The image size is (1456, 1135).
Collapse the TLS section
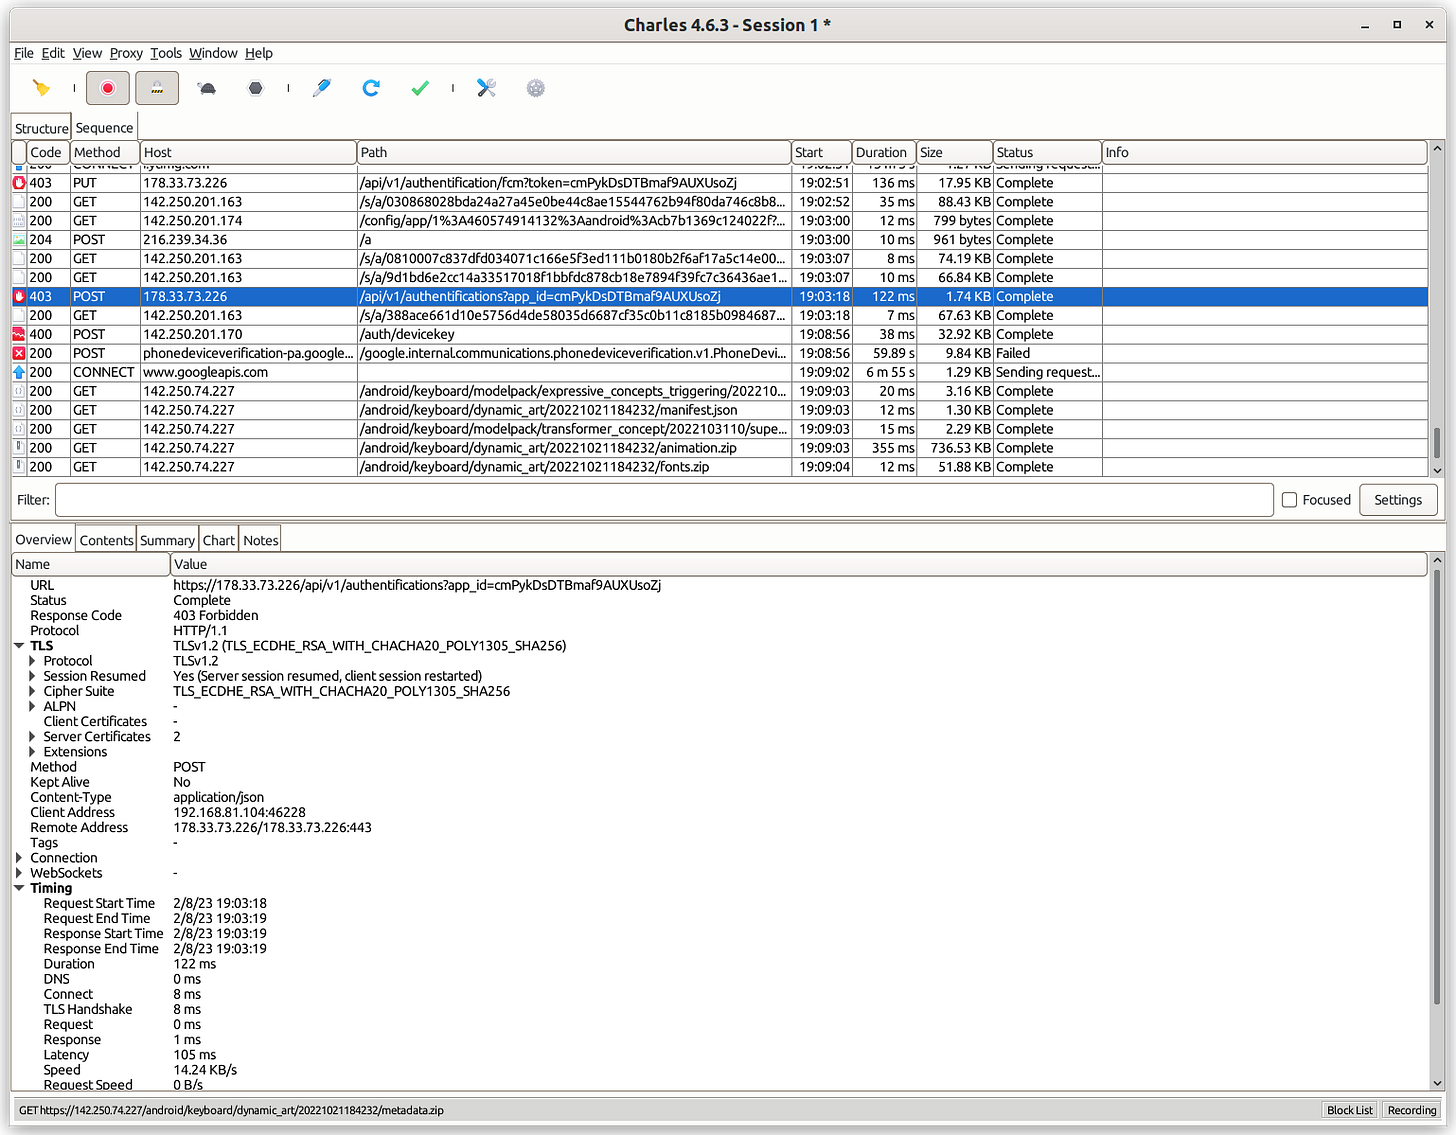click(x=19, y=645)
